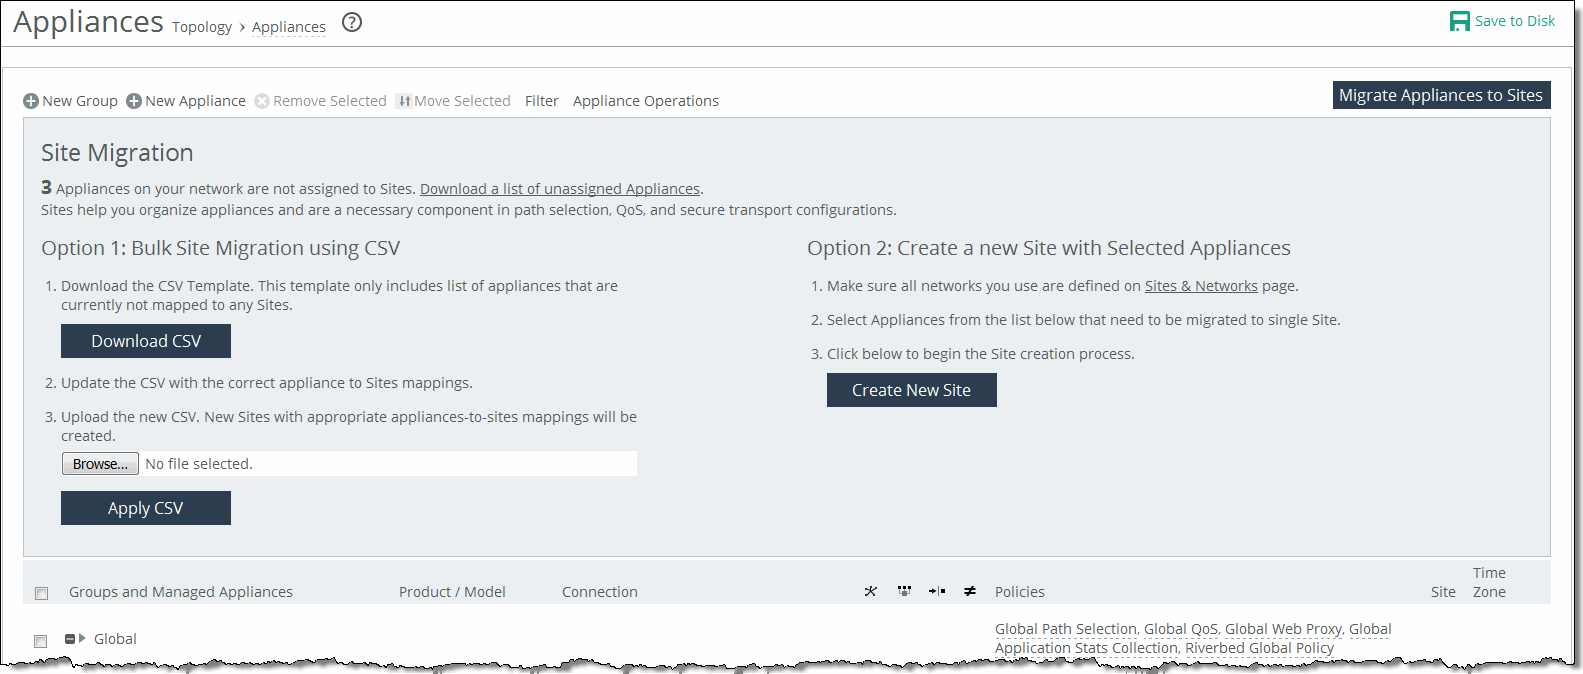This screenshot has width=1583, height=674.
Task: Open the Filter menu
Action: (541, 101)
